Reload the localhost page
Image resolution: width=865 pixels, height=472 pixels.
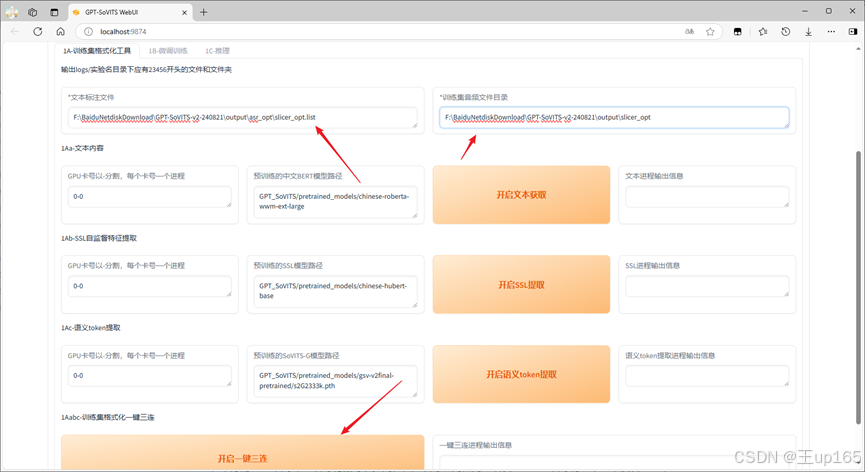(38, 31)
